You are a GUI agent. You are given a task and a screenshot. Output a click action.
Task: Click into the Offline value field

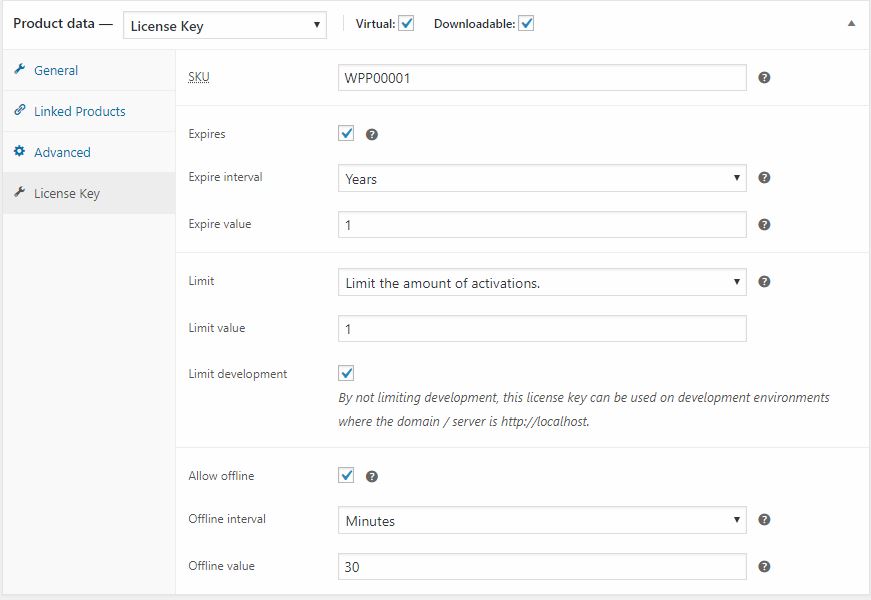(x=542, y=567)
